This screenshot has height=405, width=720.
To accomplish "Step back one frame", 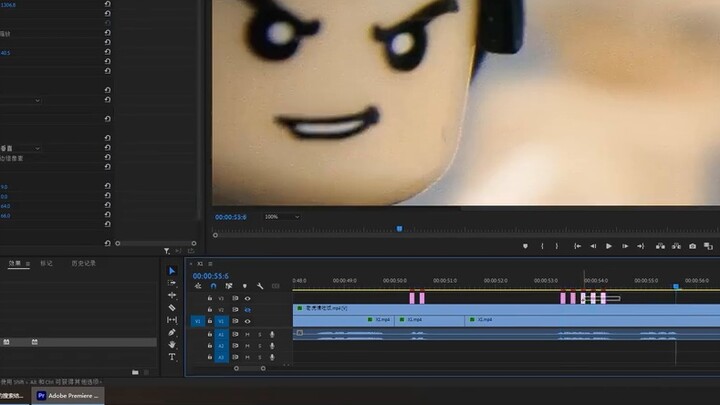I will coord(593,246).
